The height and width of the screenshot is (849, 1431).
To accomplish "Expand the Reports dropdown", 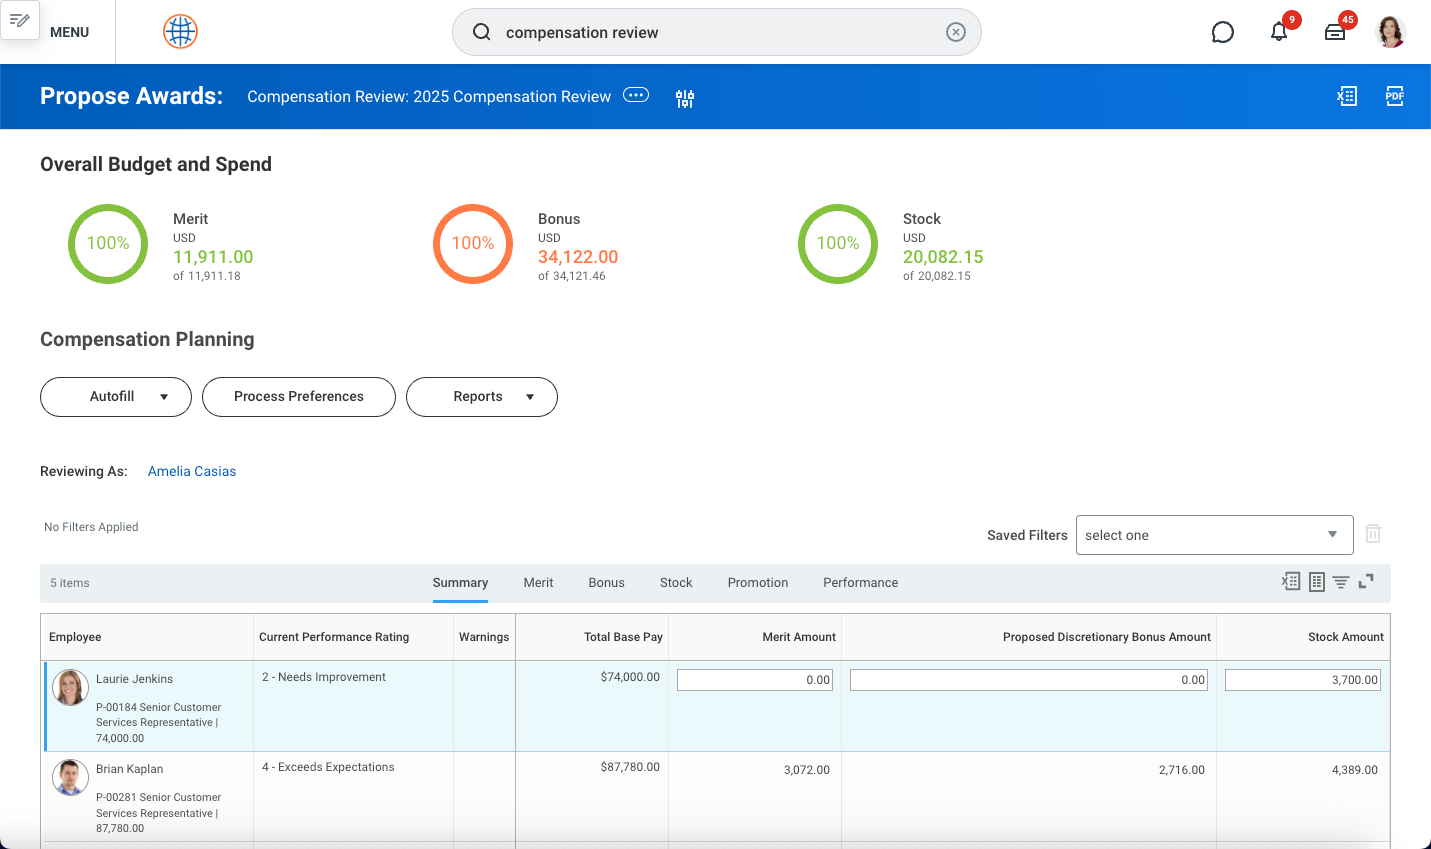I will 481,397.
